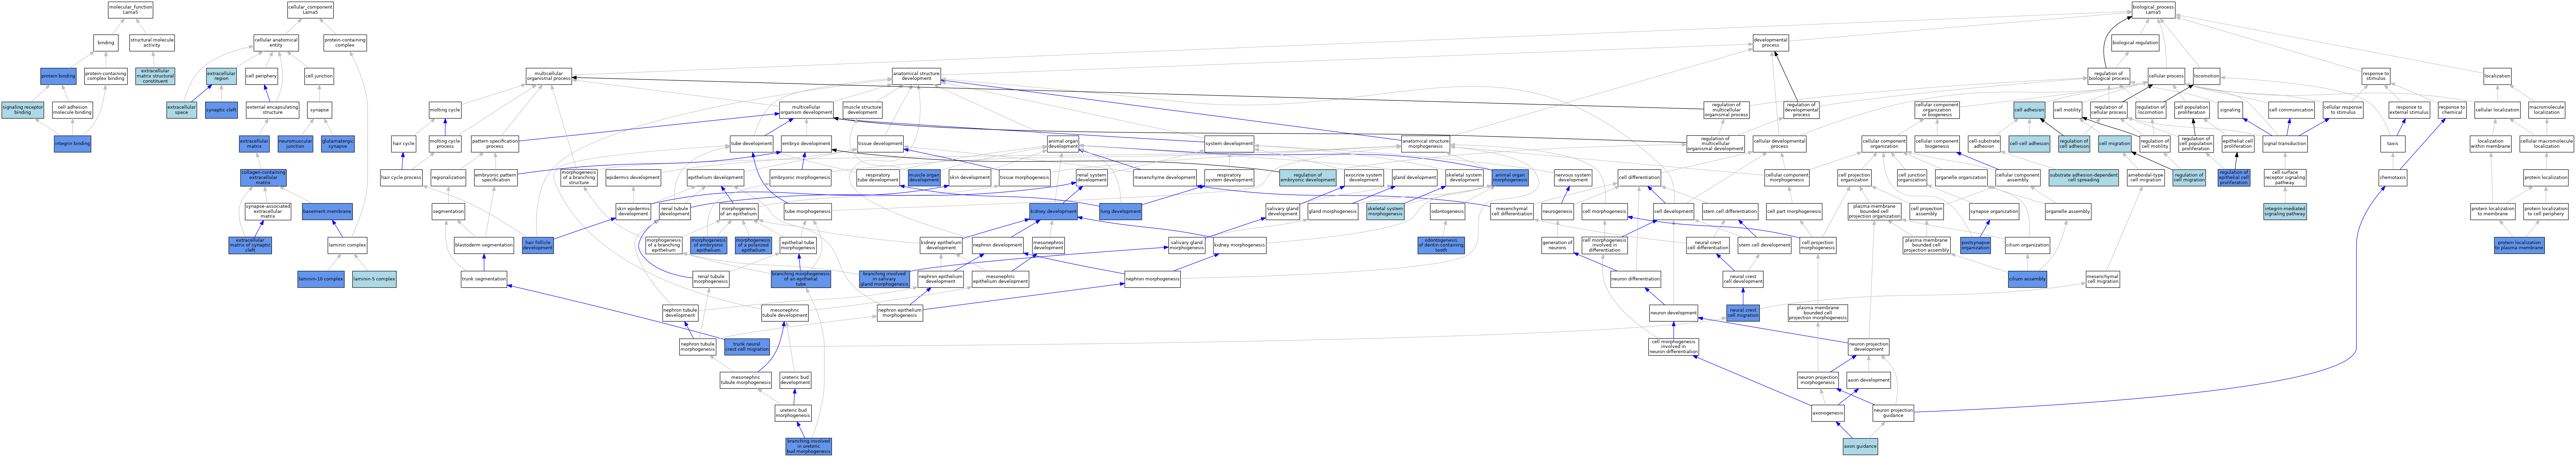Image resolution: width=2576 pixels, height=457 pixels.
Task: Click the 'axonogenesis' node
Action: click(x=1828, y=413)
